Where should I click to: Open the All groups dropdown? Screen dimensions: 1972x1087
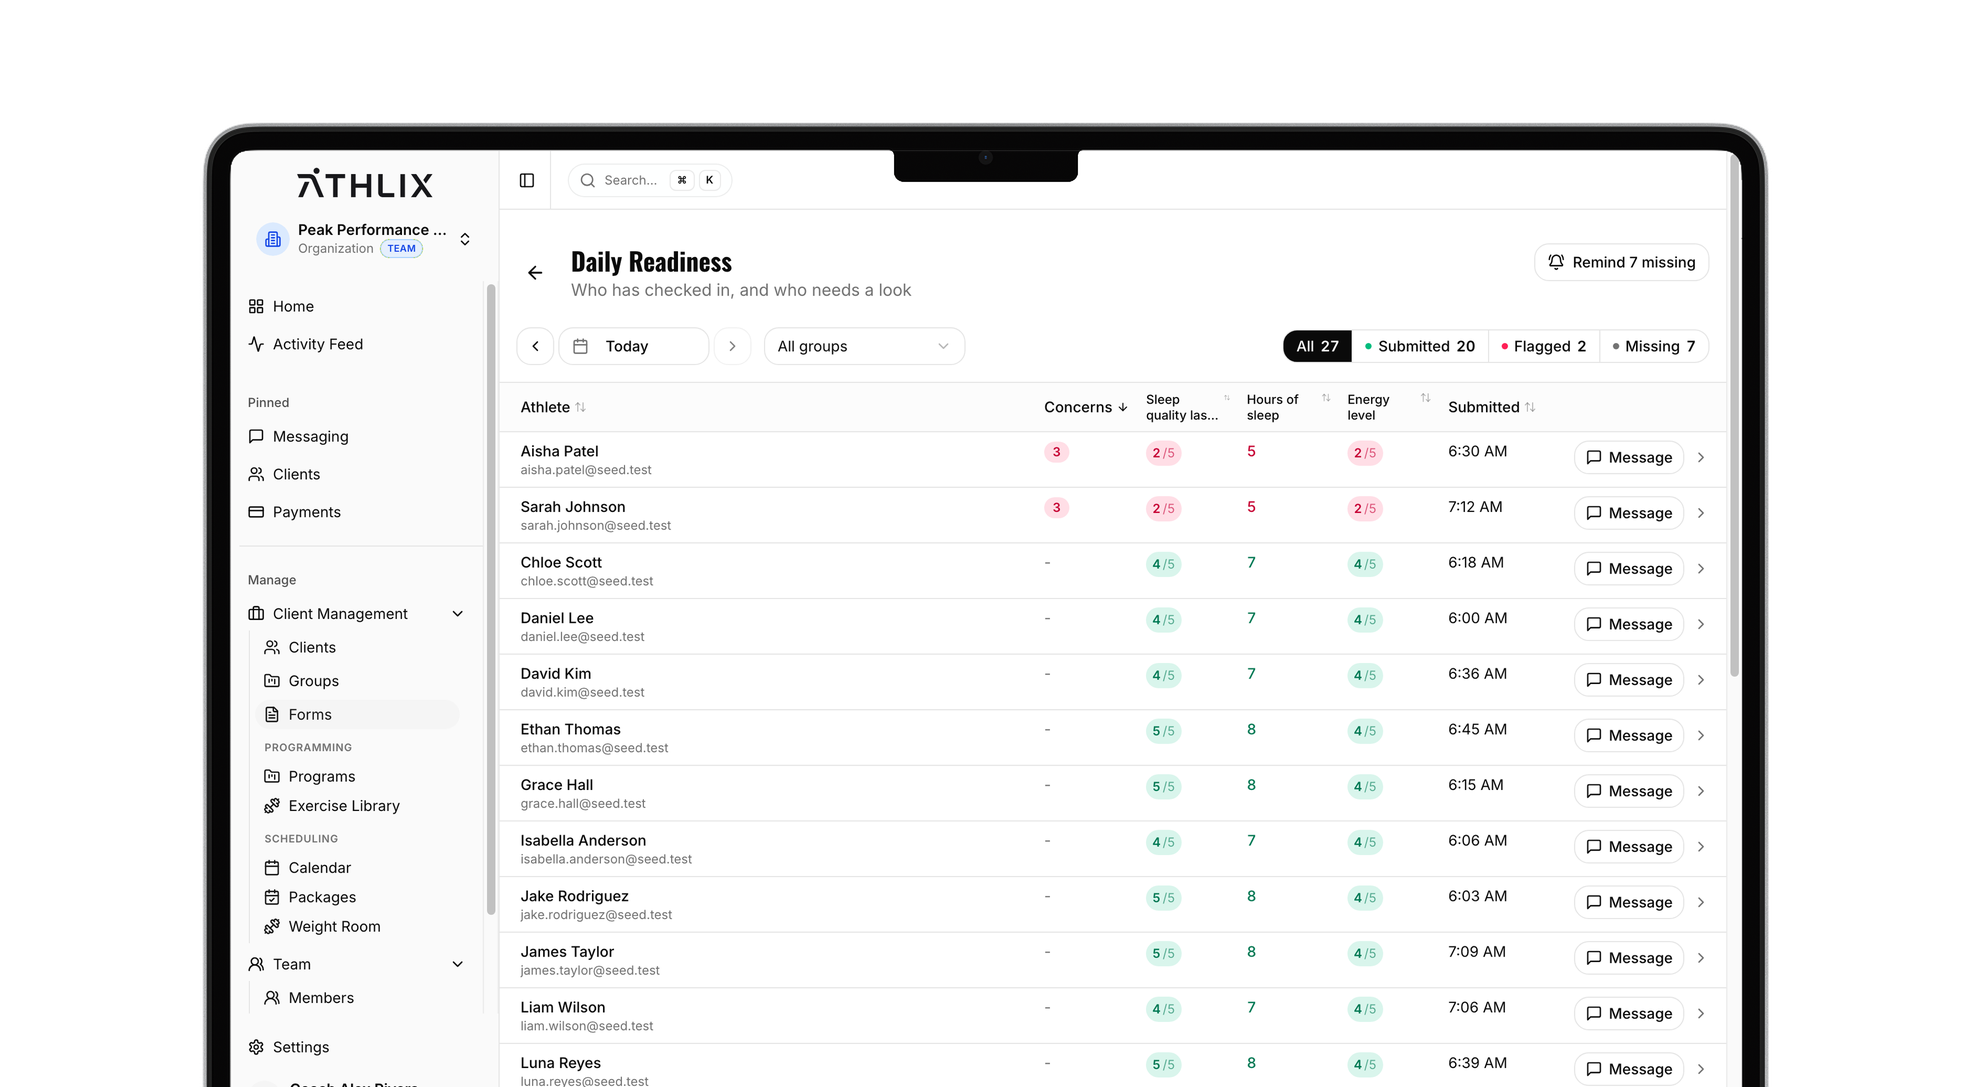[864, 346]
